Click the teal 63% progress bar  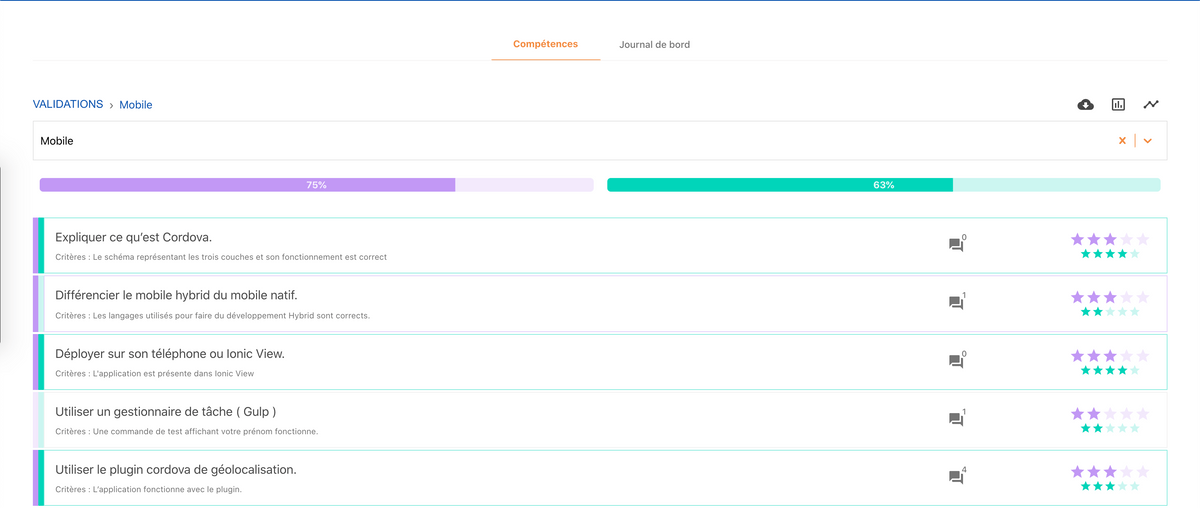tap(884, 185)
